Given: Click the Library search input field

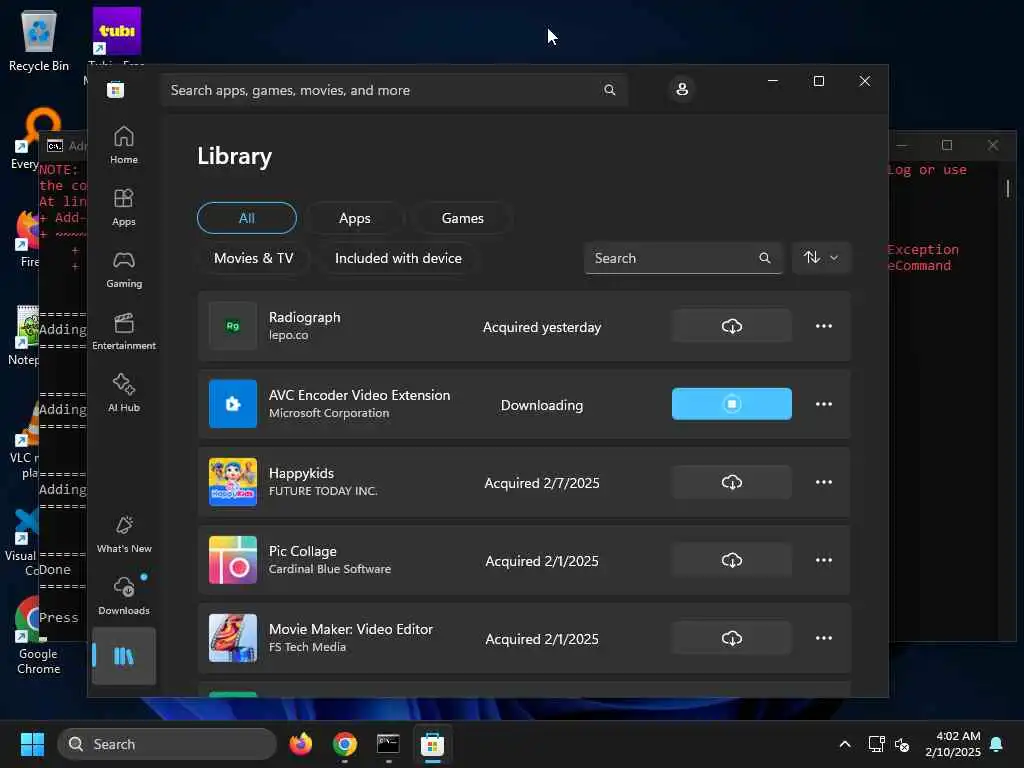Looking at the screenshot, I should [683, 258].
